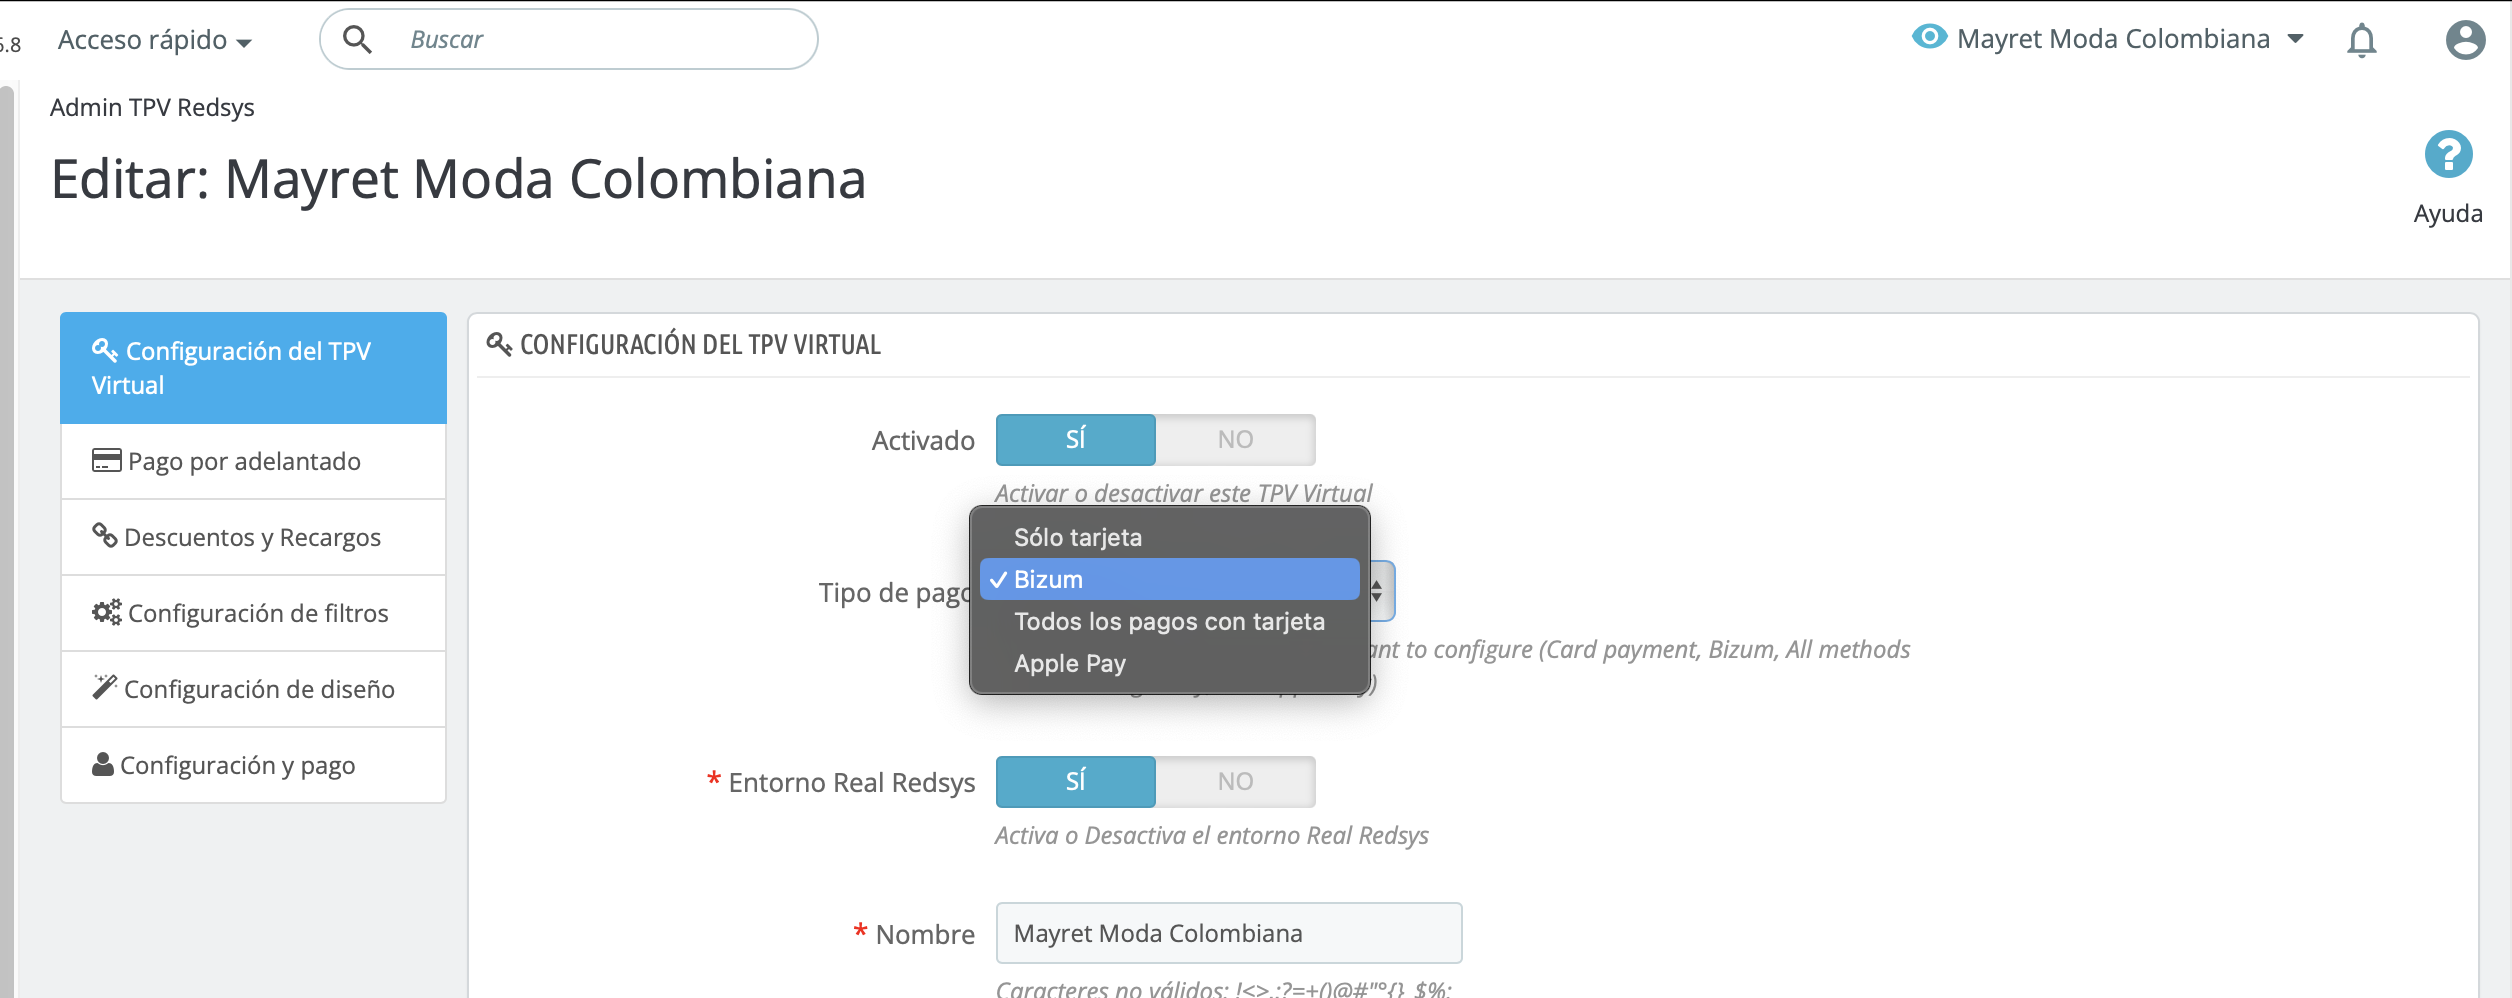This screenshot has height=998, width=2512.
Task: Click 'Activa o Desactiva el entorno Real Redsys' hint
Action: (x=1211, y=835)
